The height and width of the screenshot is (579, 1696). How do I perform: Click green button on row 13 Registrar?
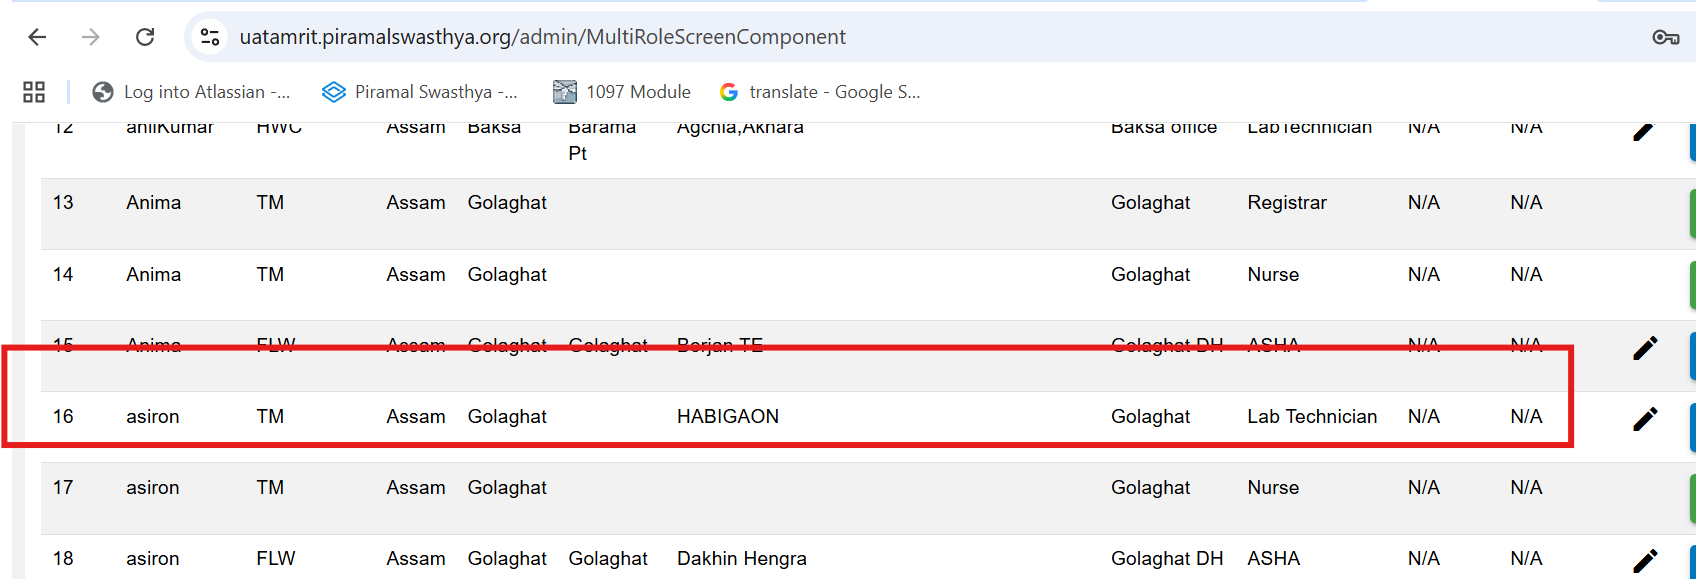click(x=1691, y=214)
